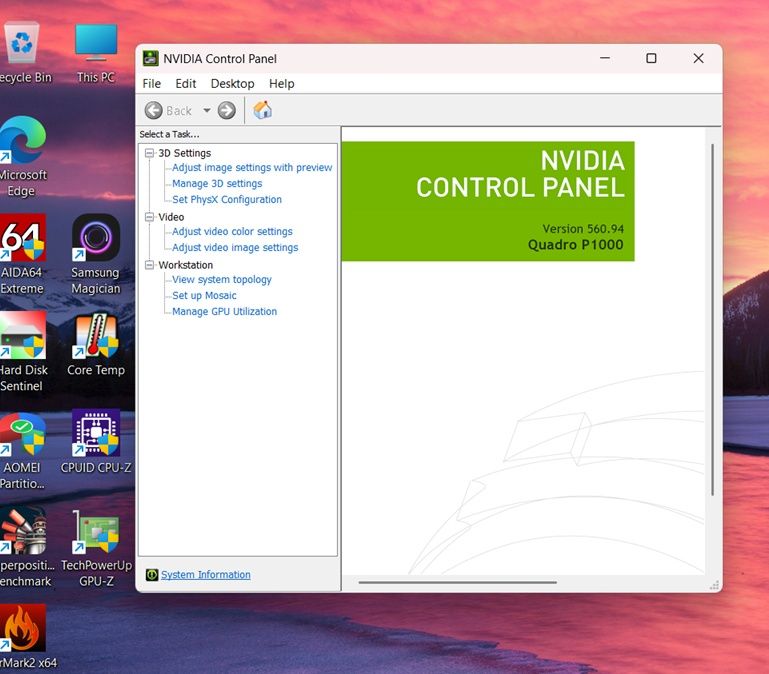Go to the Home page icon
The width and height of the screenshot is (769, 674).
coord(262,110)
